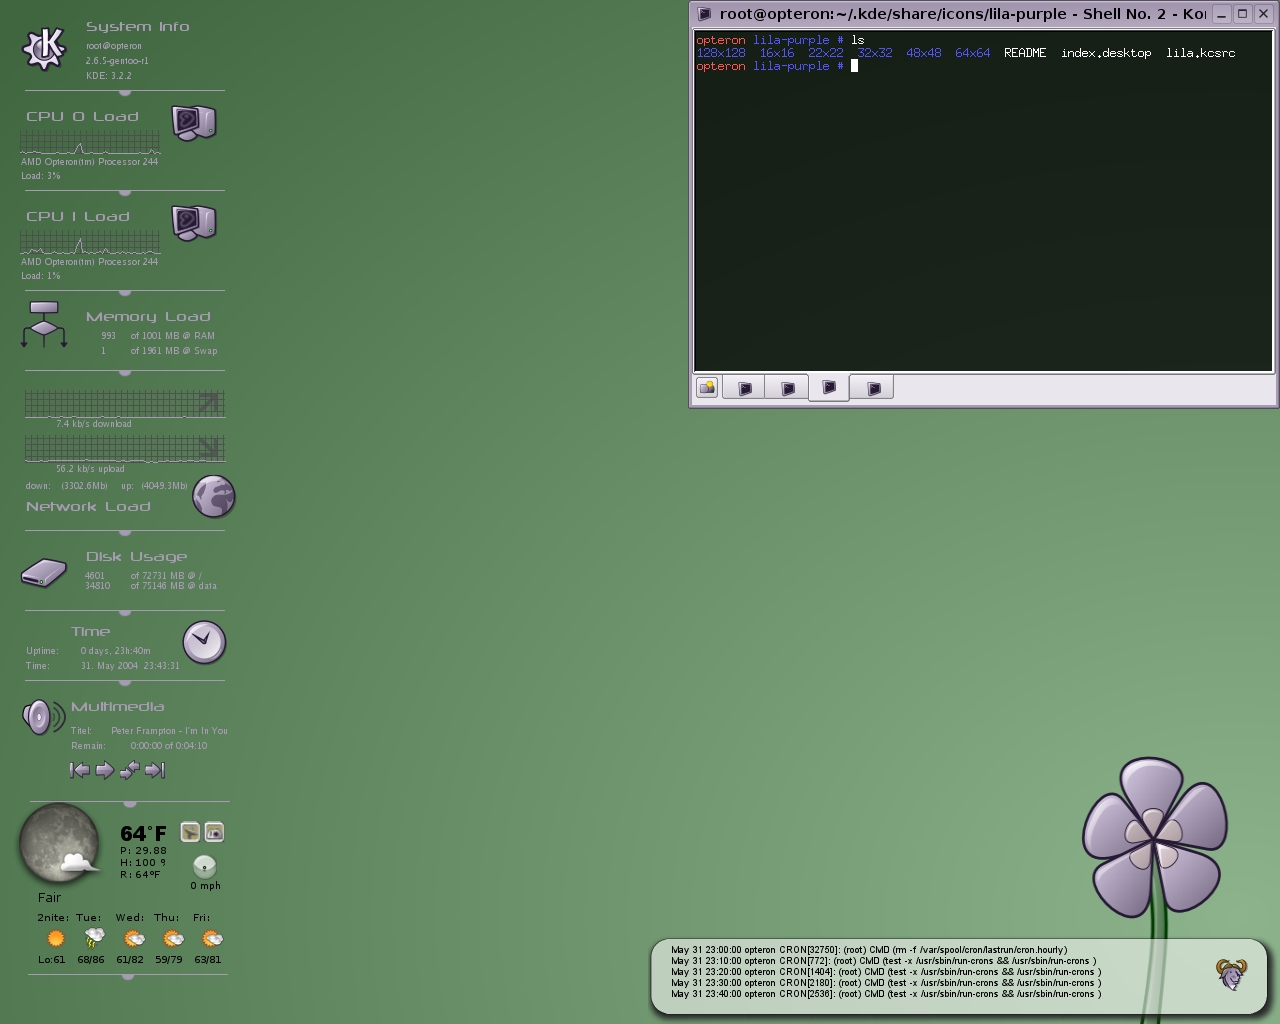Open the webcam icon in weather widget
This screenshot has height=1024, width=1280.
(x=214, y=832)
